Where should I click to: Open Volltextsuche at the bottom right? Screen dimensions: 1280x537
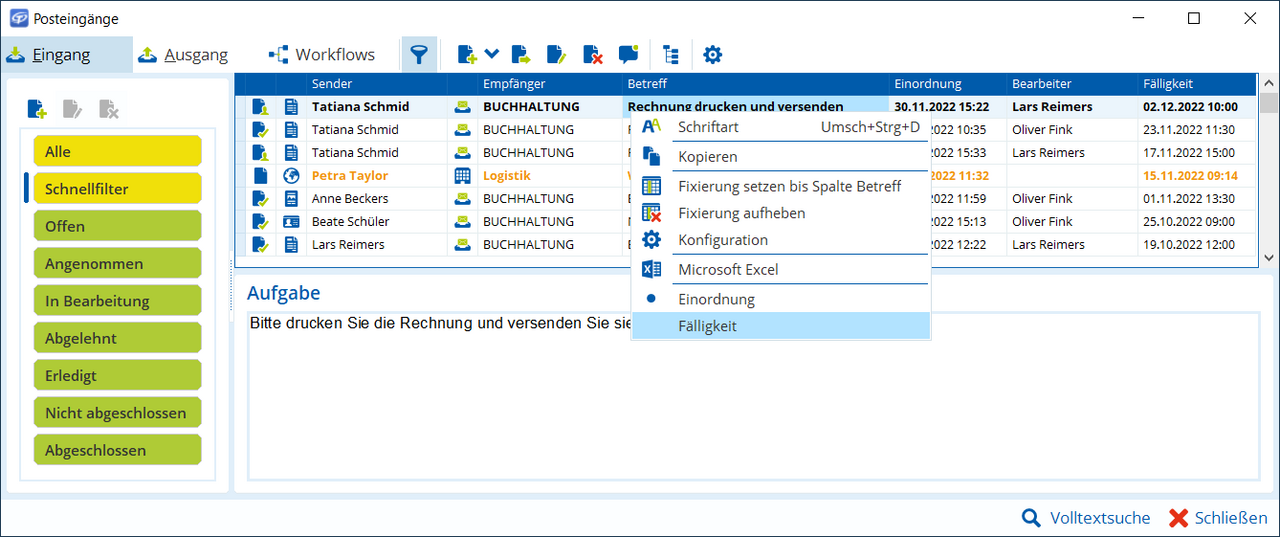(1086, 518)
